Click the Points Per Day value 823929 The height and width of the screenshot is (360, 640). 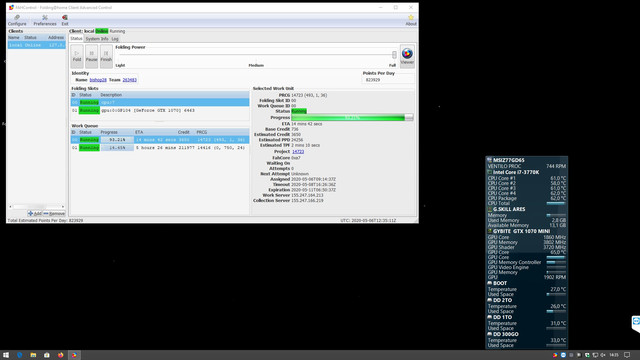pos(373,80)
